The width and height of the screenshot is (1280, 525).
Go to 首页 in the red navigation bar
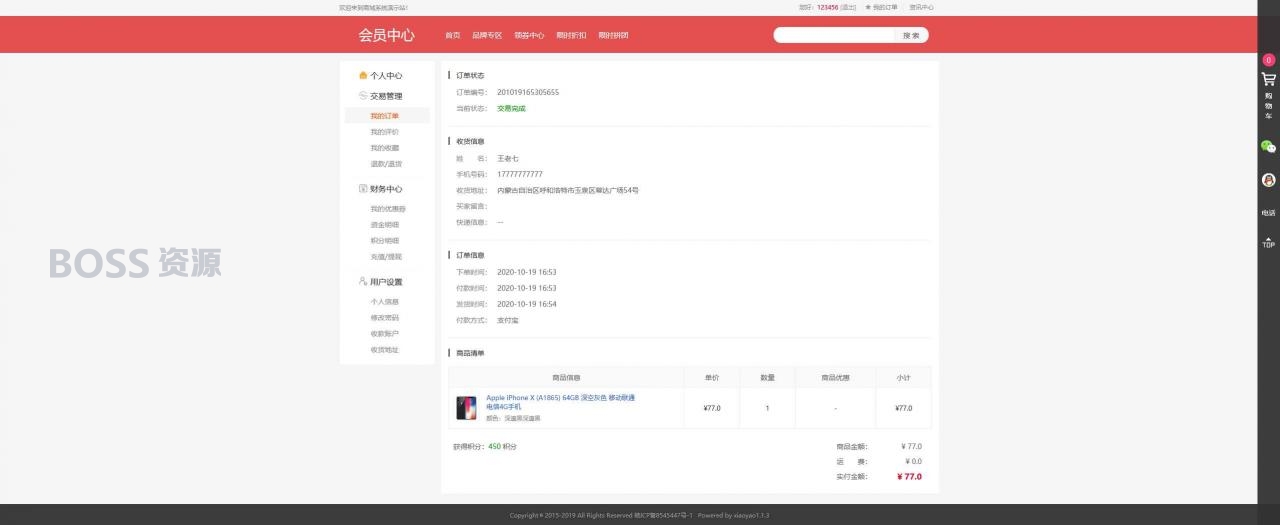point(453,35)
